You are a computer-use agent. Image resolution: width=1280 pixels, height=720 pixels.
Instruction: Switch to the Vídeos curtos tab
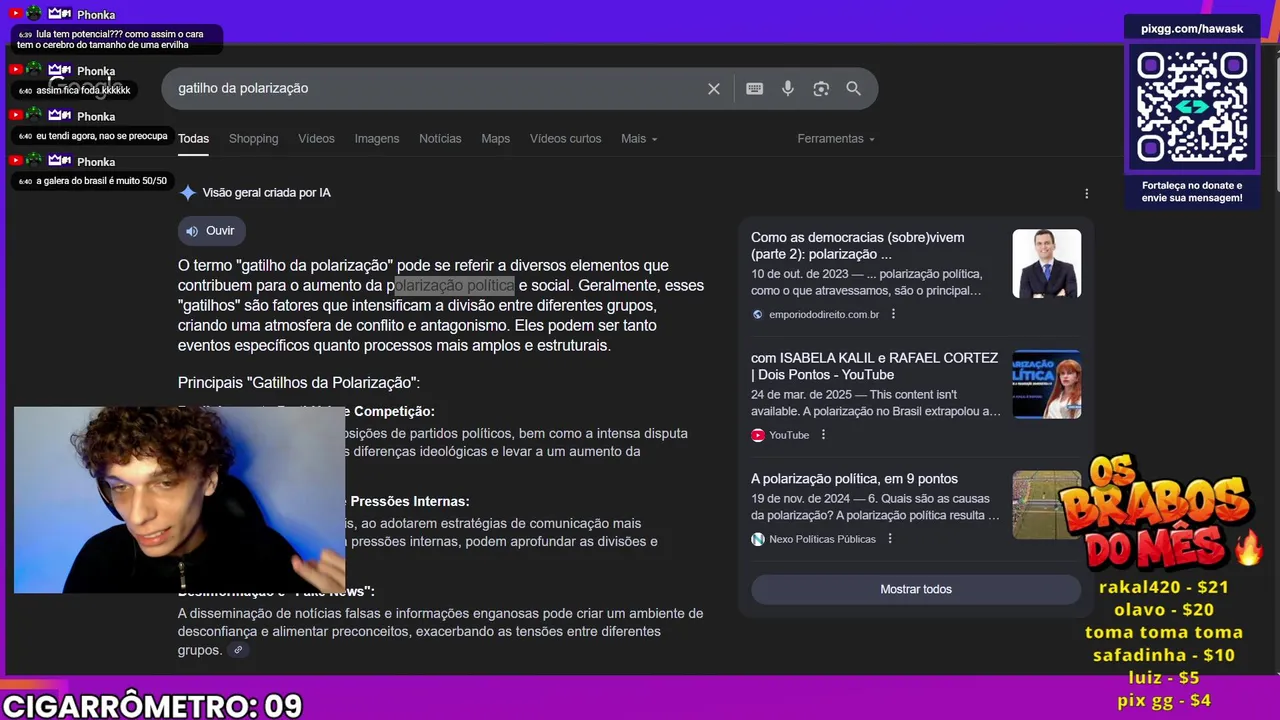tap(565, 139)
